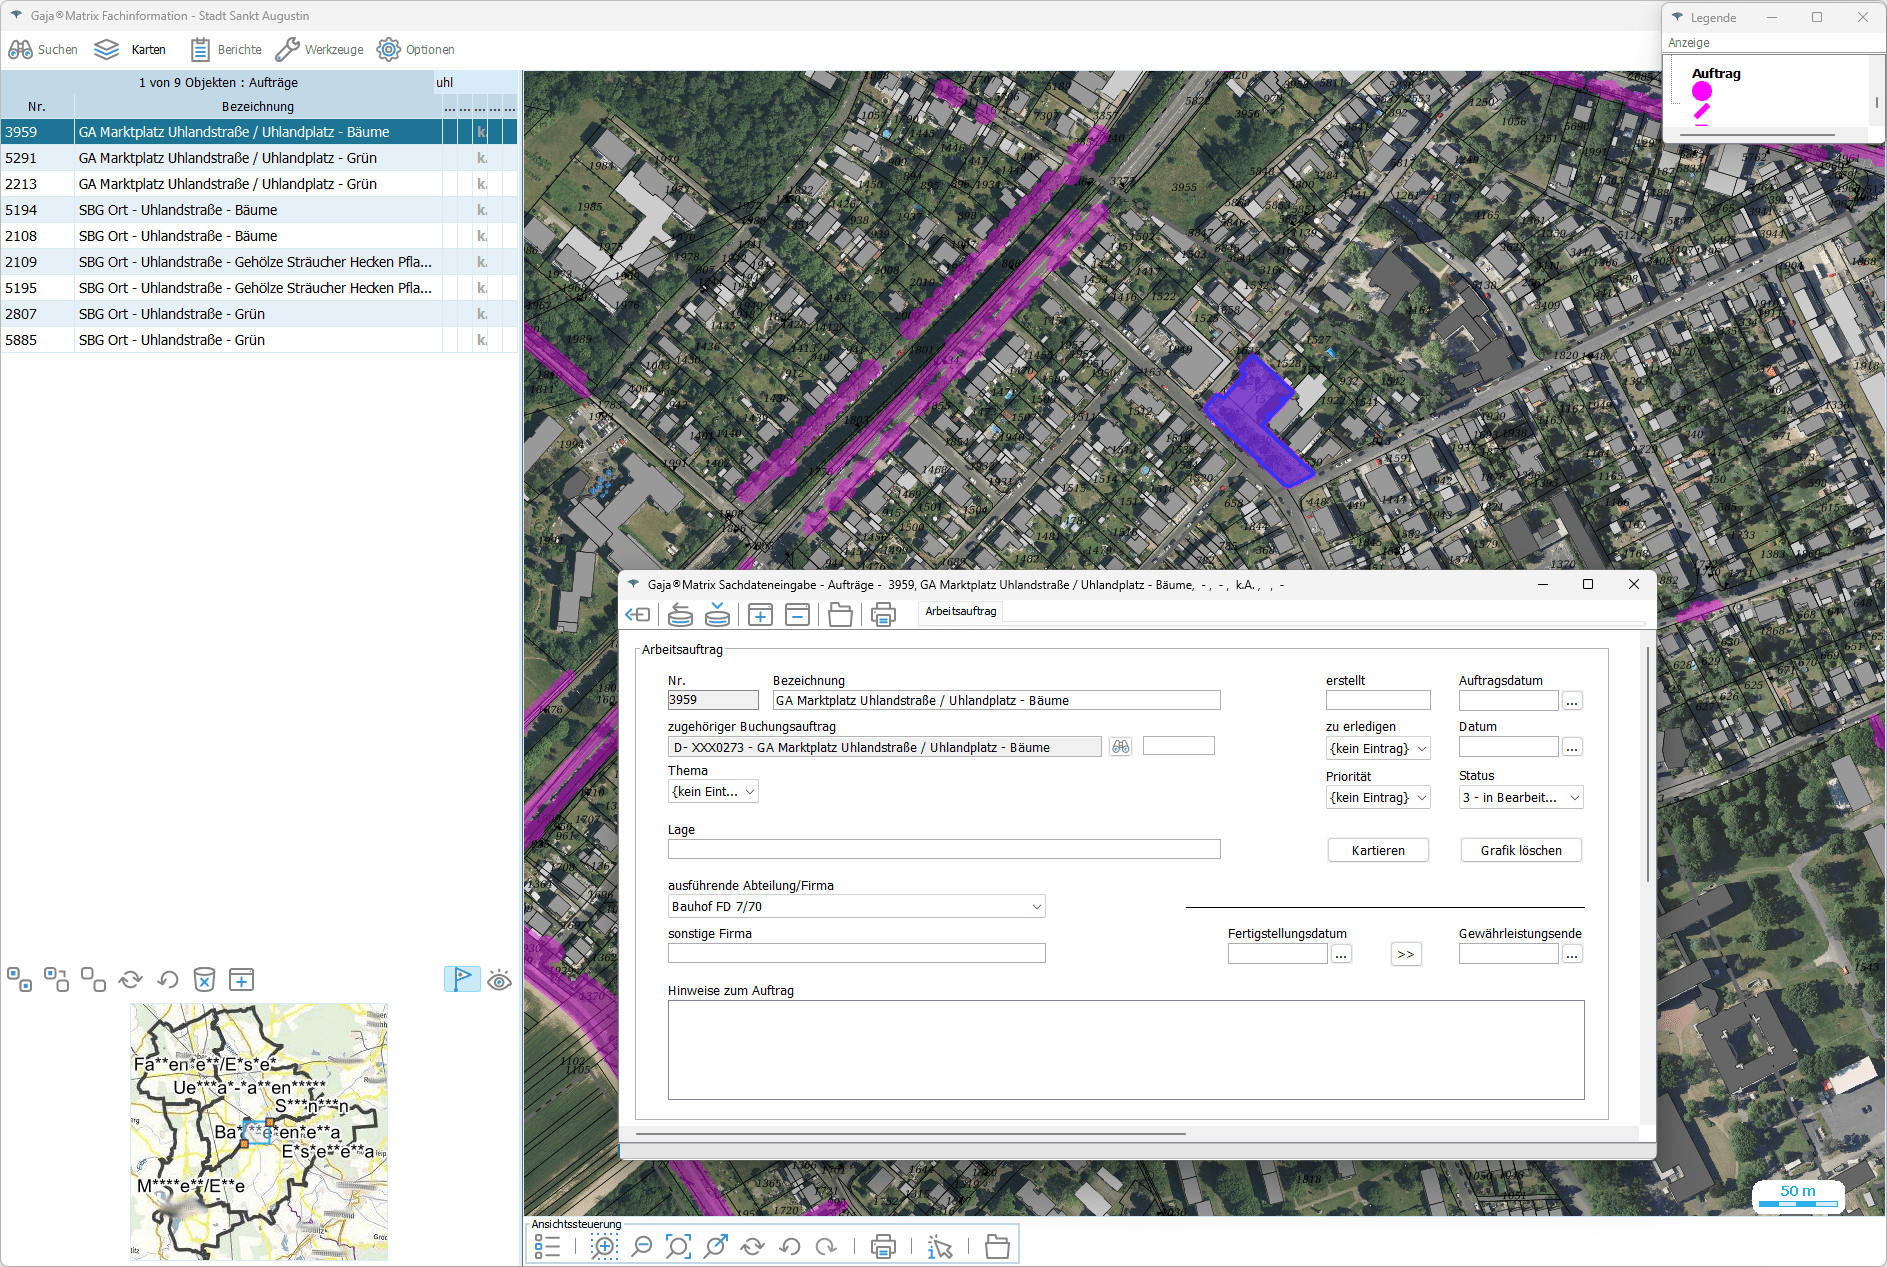Open the Berichte menu
The height and width of the screenshot is (1267, 1887).
(x=226, y=50)
